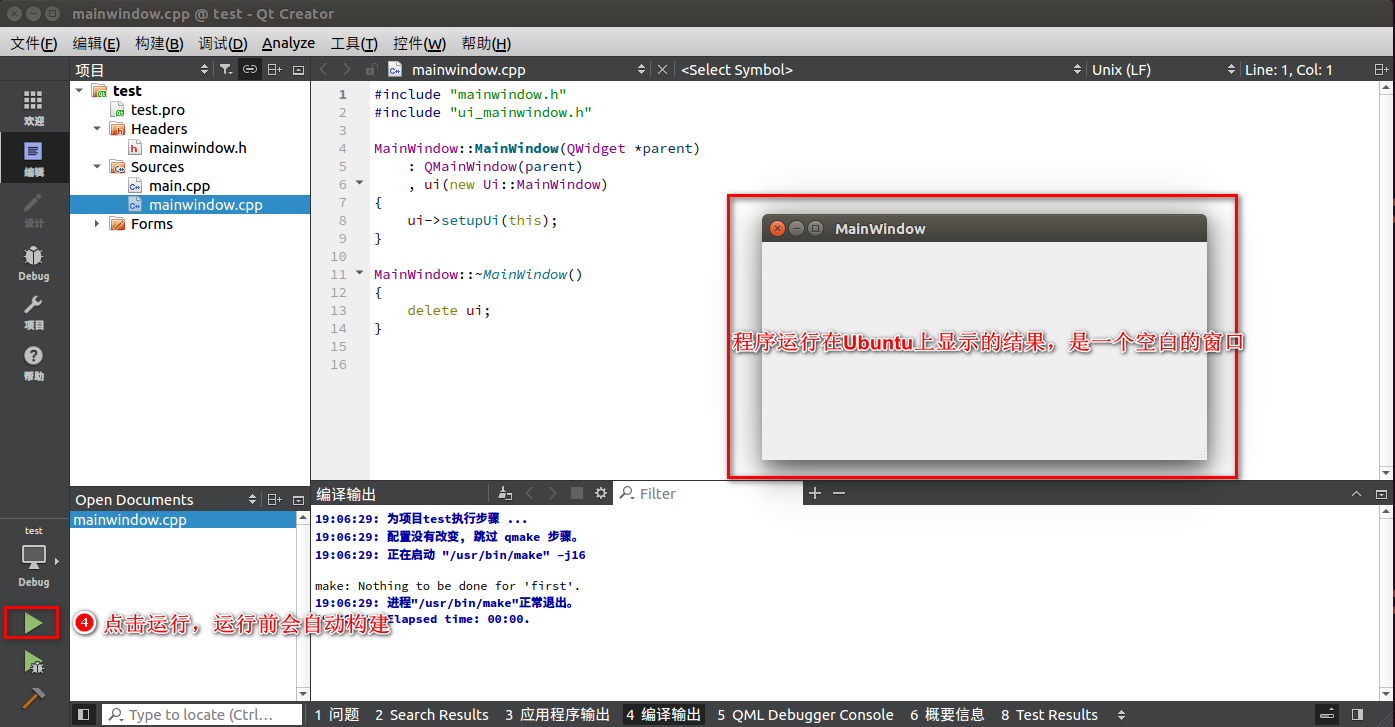This screenshot has width=1395, height=727.
Task: Maximize output pane with chevron toggle
Action: (1356, 492)
